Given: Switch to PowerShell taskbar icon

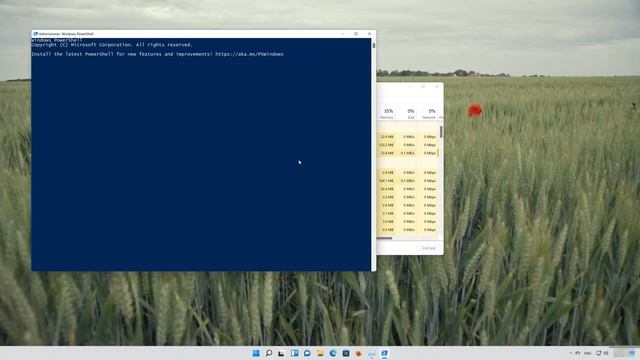Looking at the screenshot, I should [x=384, y=353].
